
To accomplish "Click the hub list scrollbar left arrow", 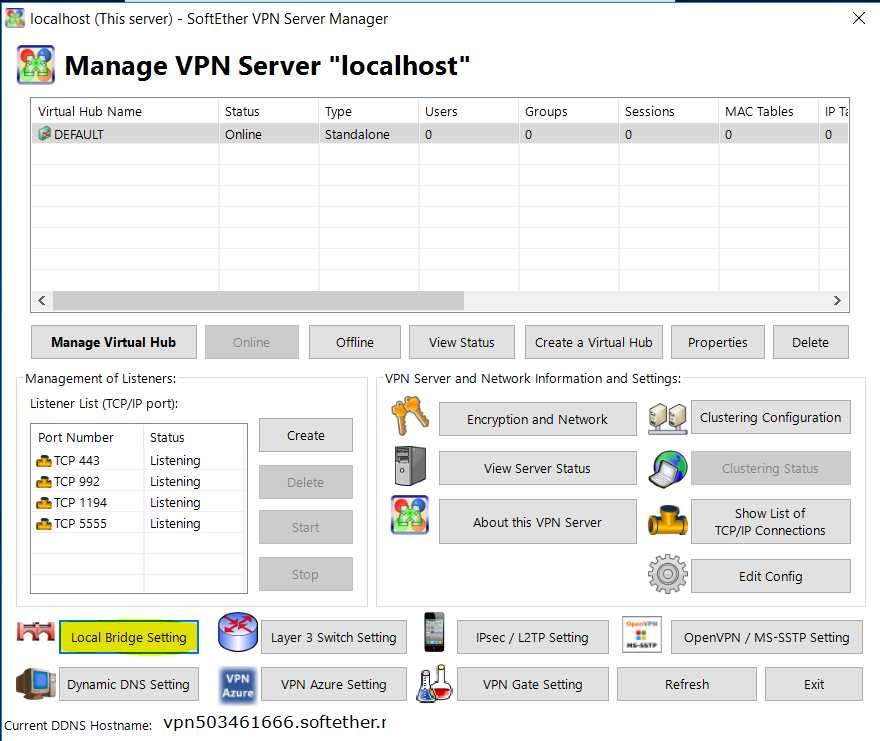I will click(x=42, y=300).
